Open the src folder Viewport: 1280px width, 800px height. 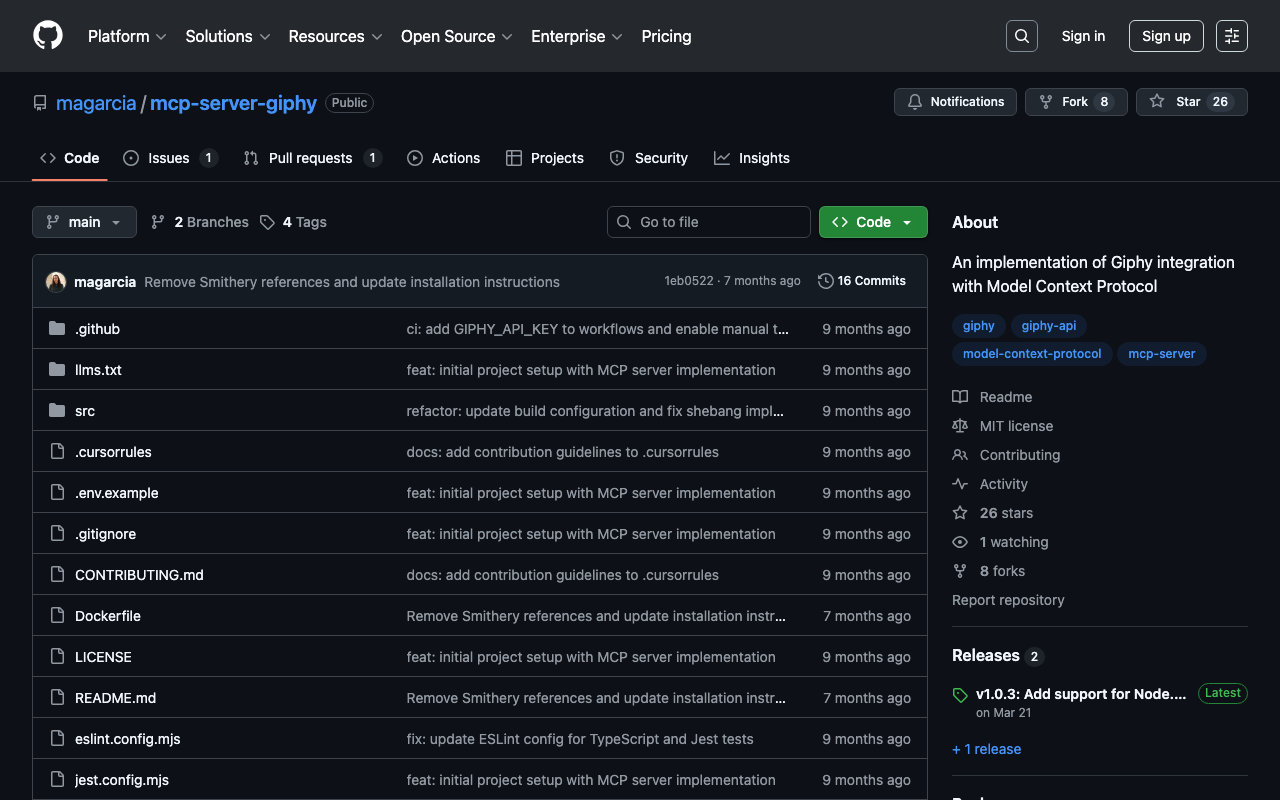point(85,411)
